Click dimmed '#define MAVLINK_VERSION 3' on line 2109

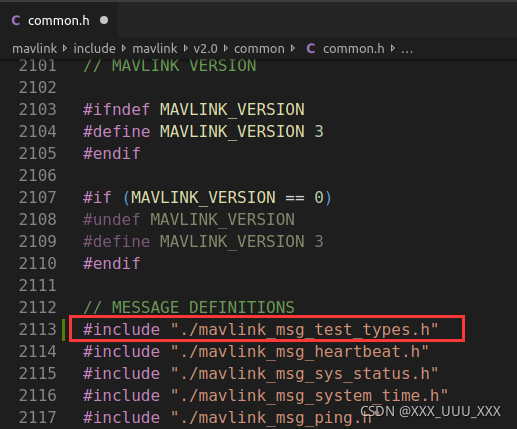(203, 241)
